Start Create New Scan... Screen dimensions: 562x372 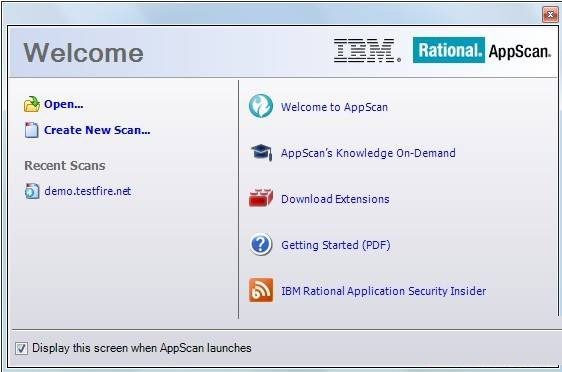click(x=97, y=130)
